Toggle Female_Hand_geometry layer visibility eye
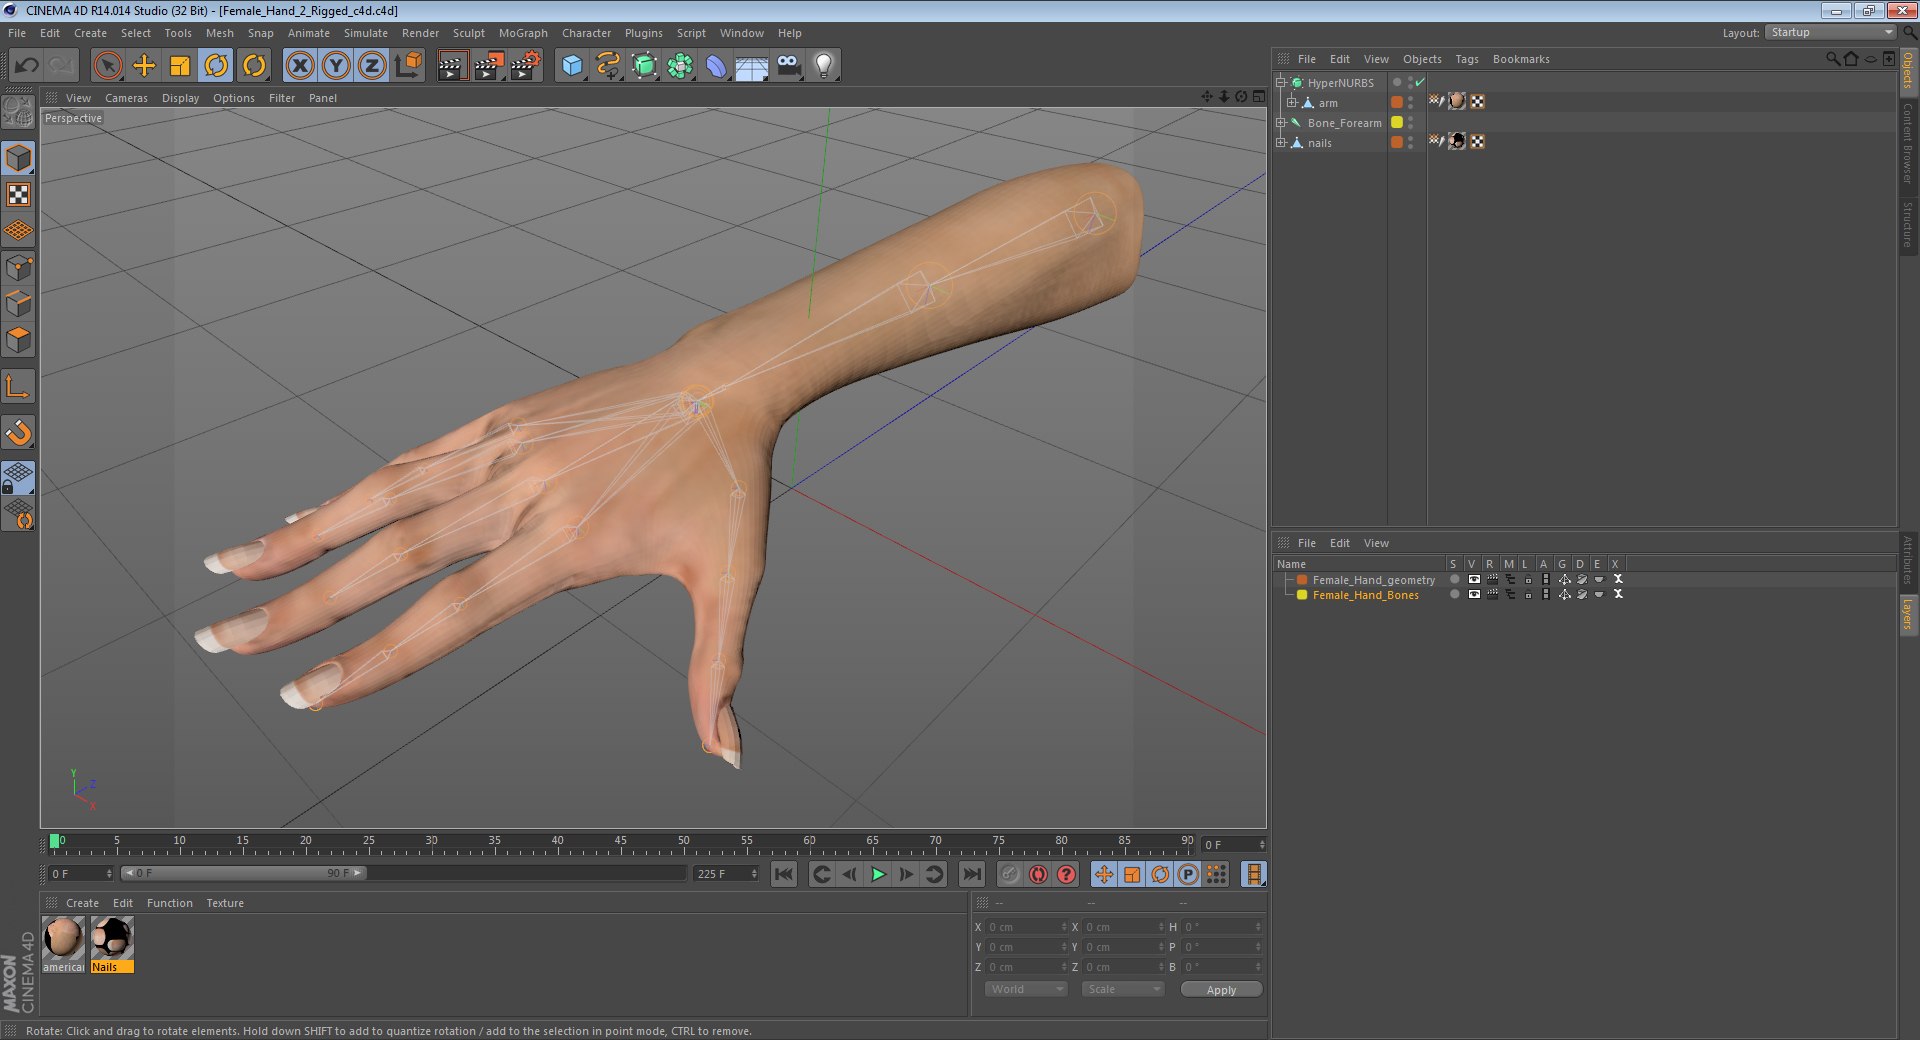 click(1473, 580)
